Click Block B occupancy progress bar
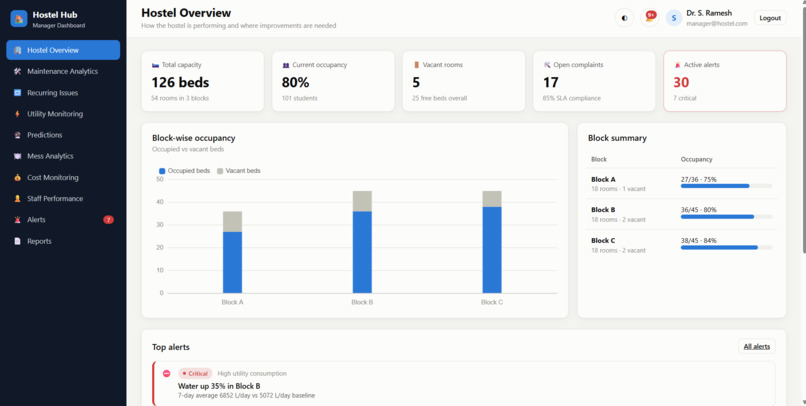 (726, 217)
